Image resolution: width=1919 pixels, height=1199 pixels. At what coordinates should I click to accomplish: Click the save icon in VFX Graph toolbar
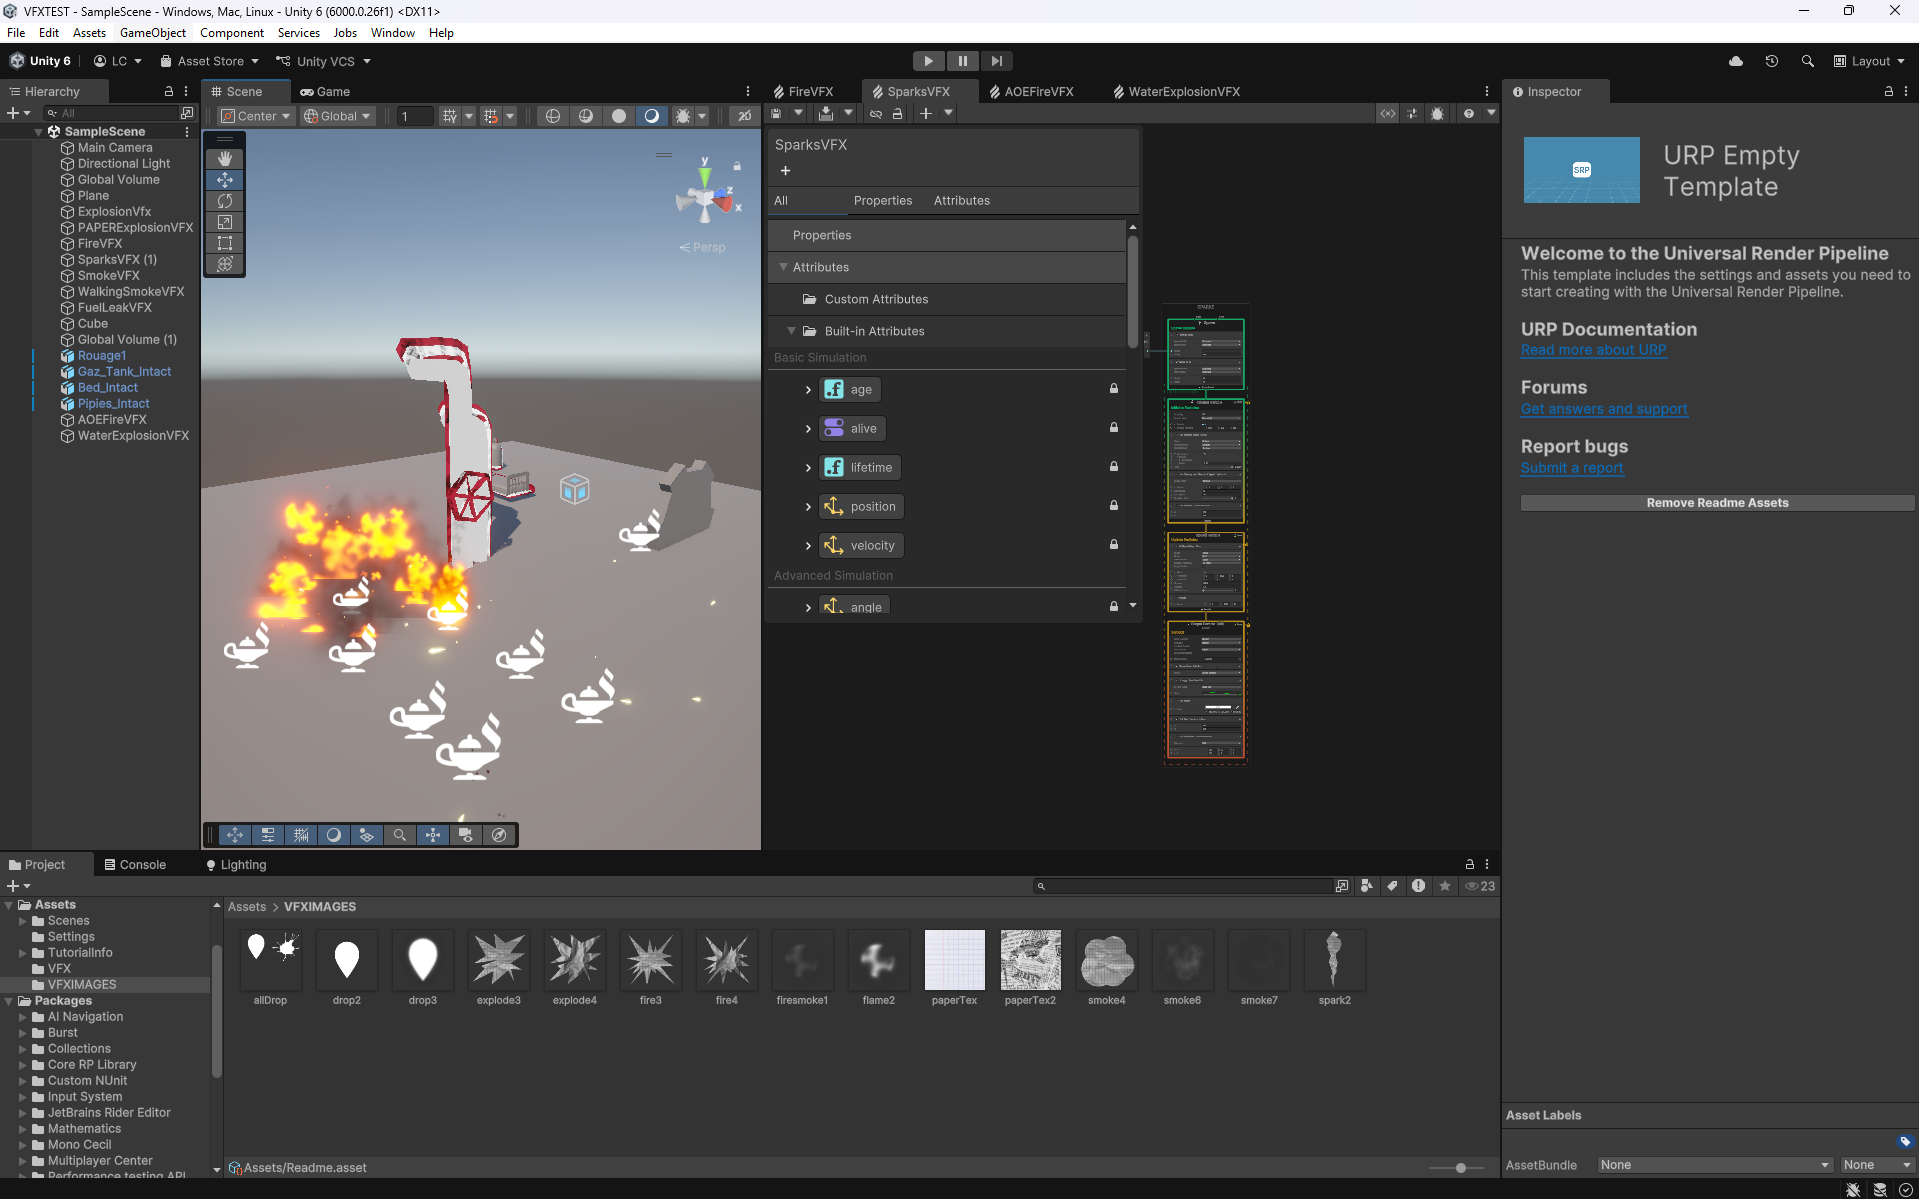click(x=776, y=114)
